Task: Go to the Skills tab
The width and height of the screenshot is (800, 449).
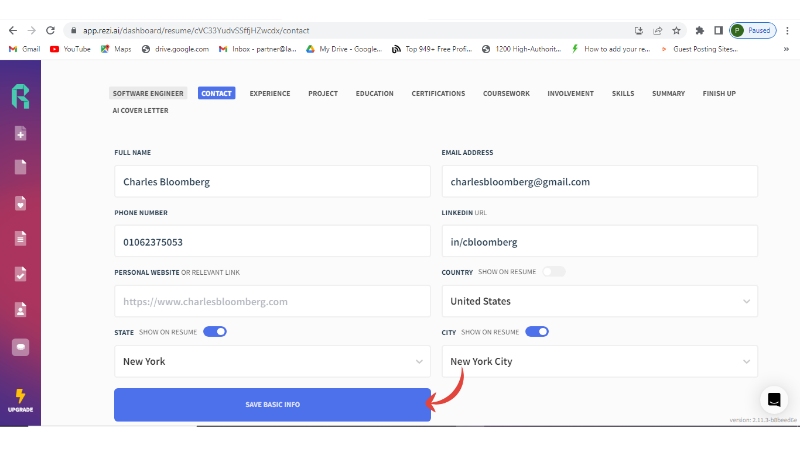Action: coord(623,93)
